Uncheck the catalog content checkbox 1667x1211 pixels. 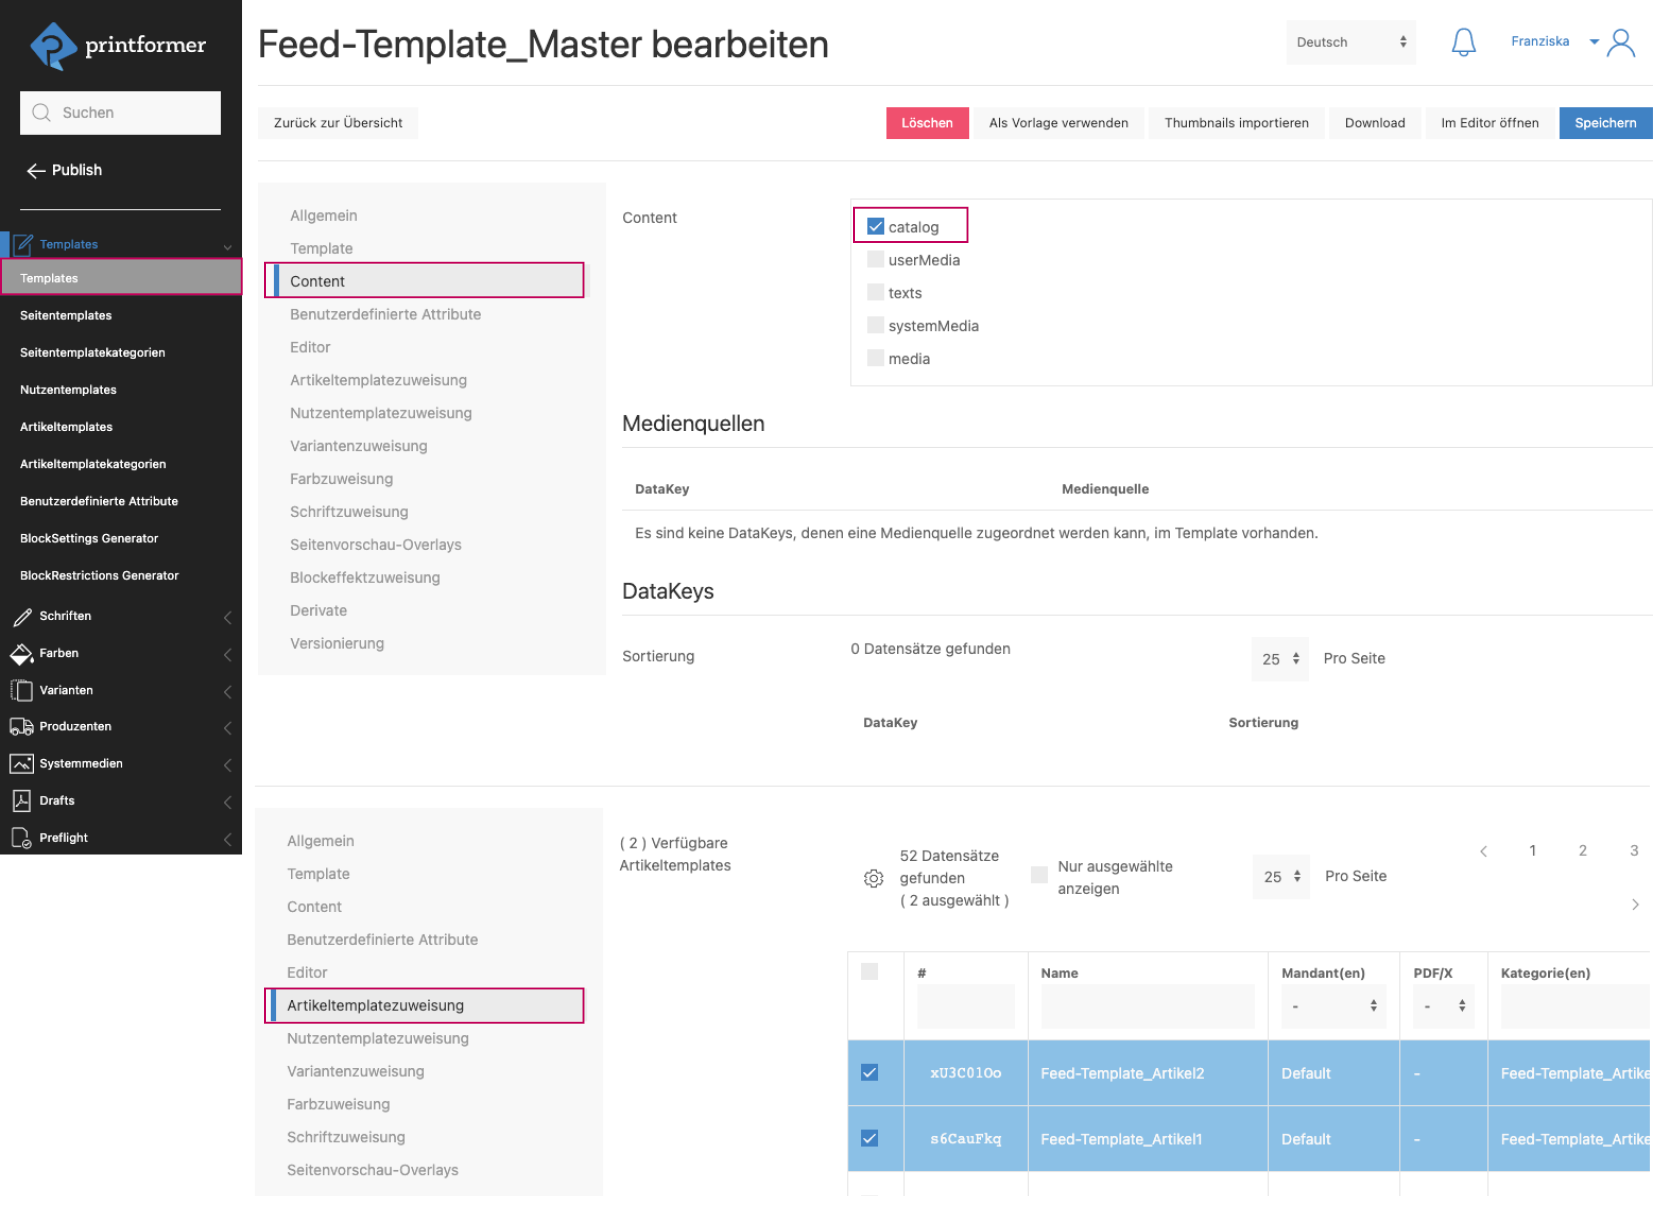[x=876, y=227]
